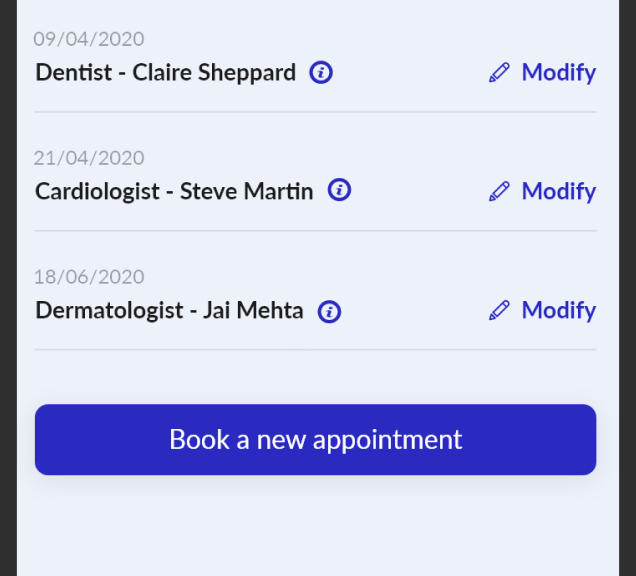The image size is (636, 576).
Task: Select the Cardiologist - Steve Martin title
Action: [x=174, y=191]
